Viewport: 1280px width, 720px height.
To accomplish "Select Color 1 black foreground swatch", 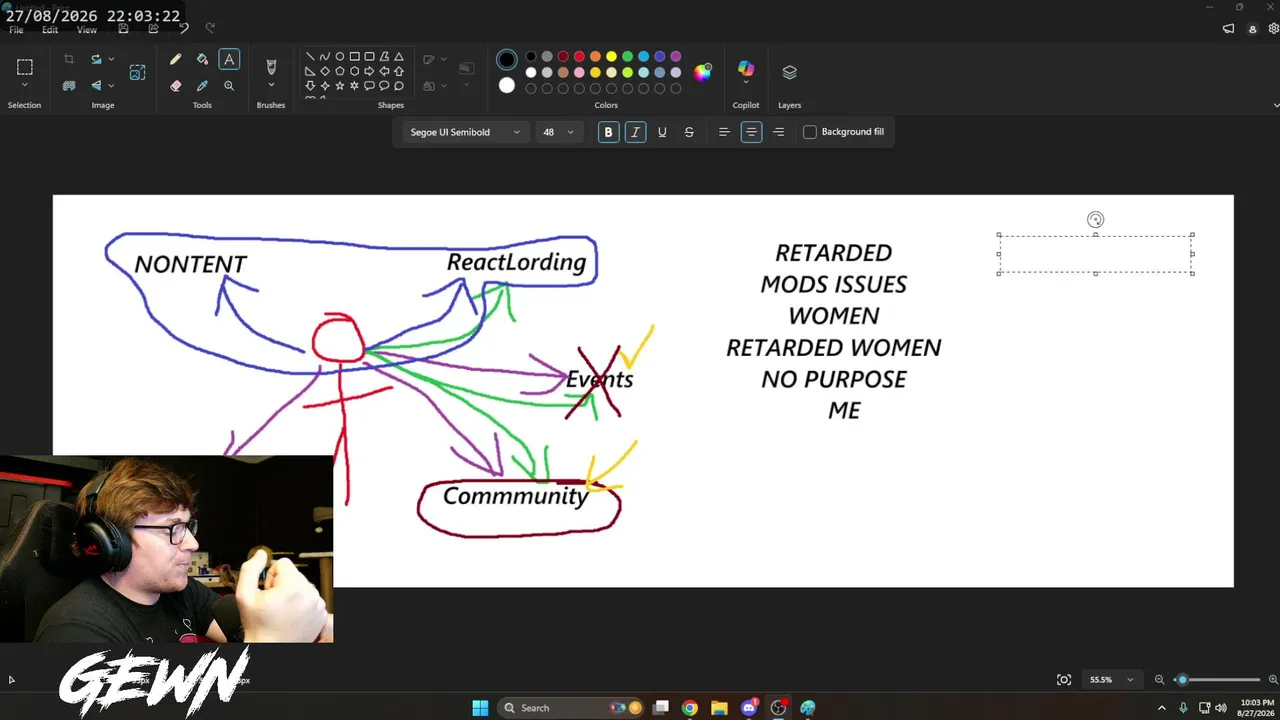I will pyautogui.click(x=507, y=60).
